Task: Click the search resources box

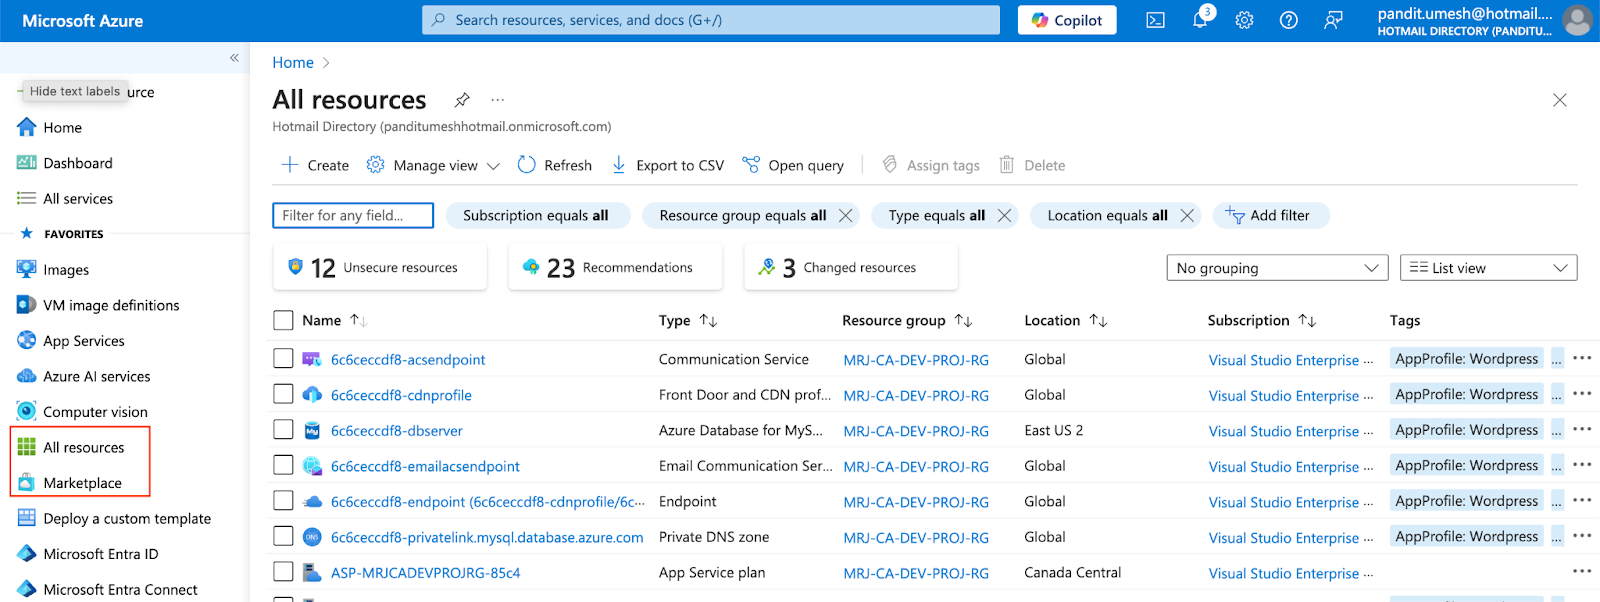Action: pos(711,20)
